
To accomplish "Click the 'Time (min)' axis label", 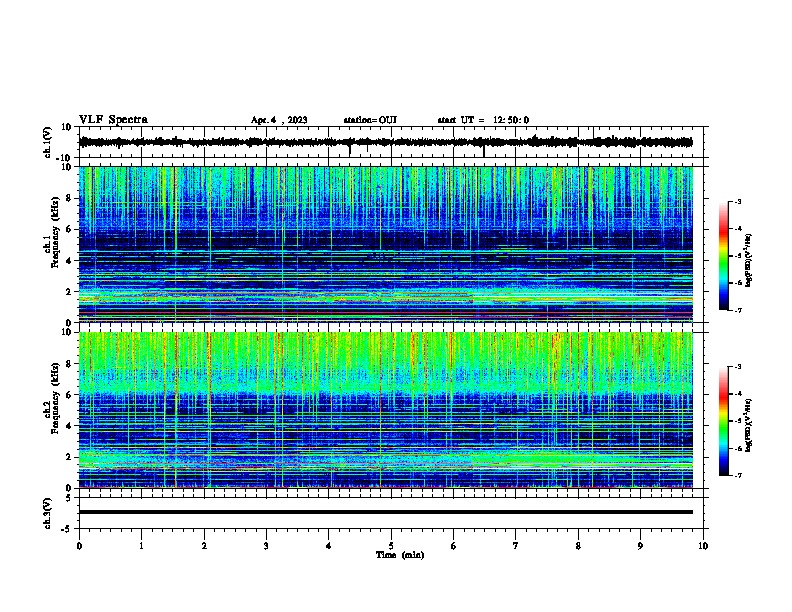I will (x=400, y=555).
